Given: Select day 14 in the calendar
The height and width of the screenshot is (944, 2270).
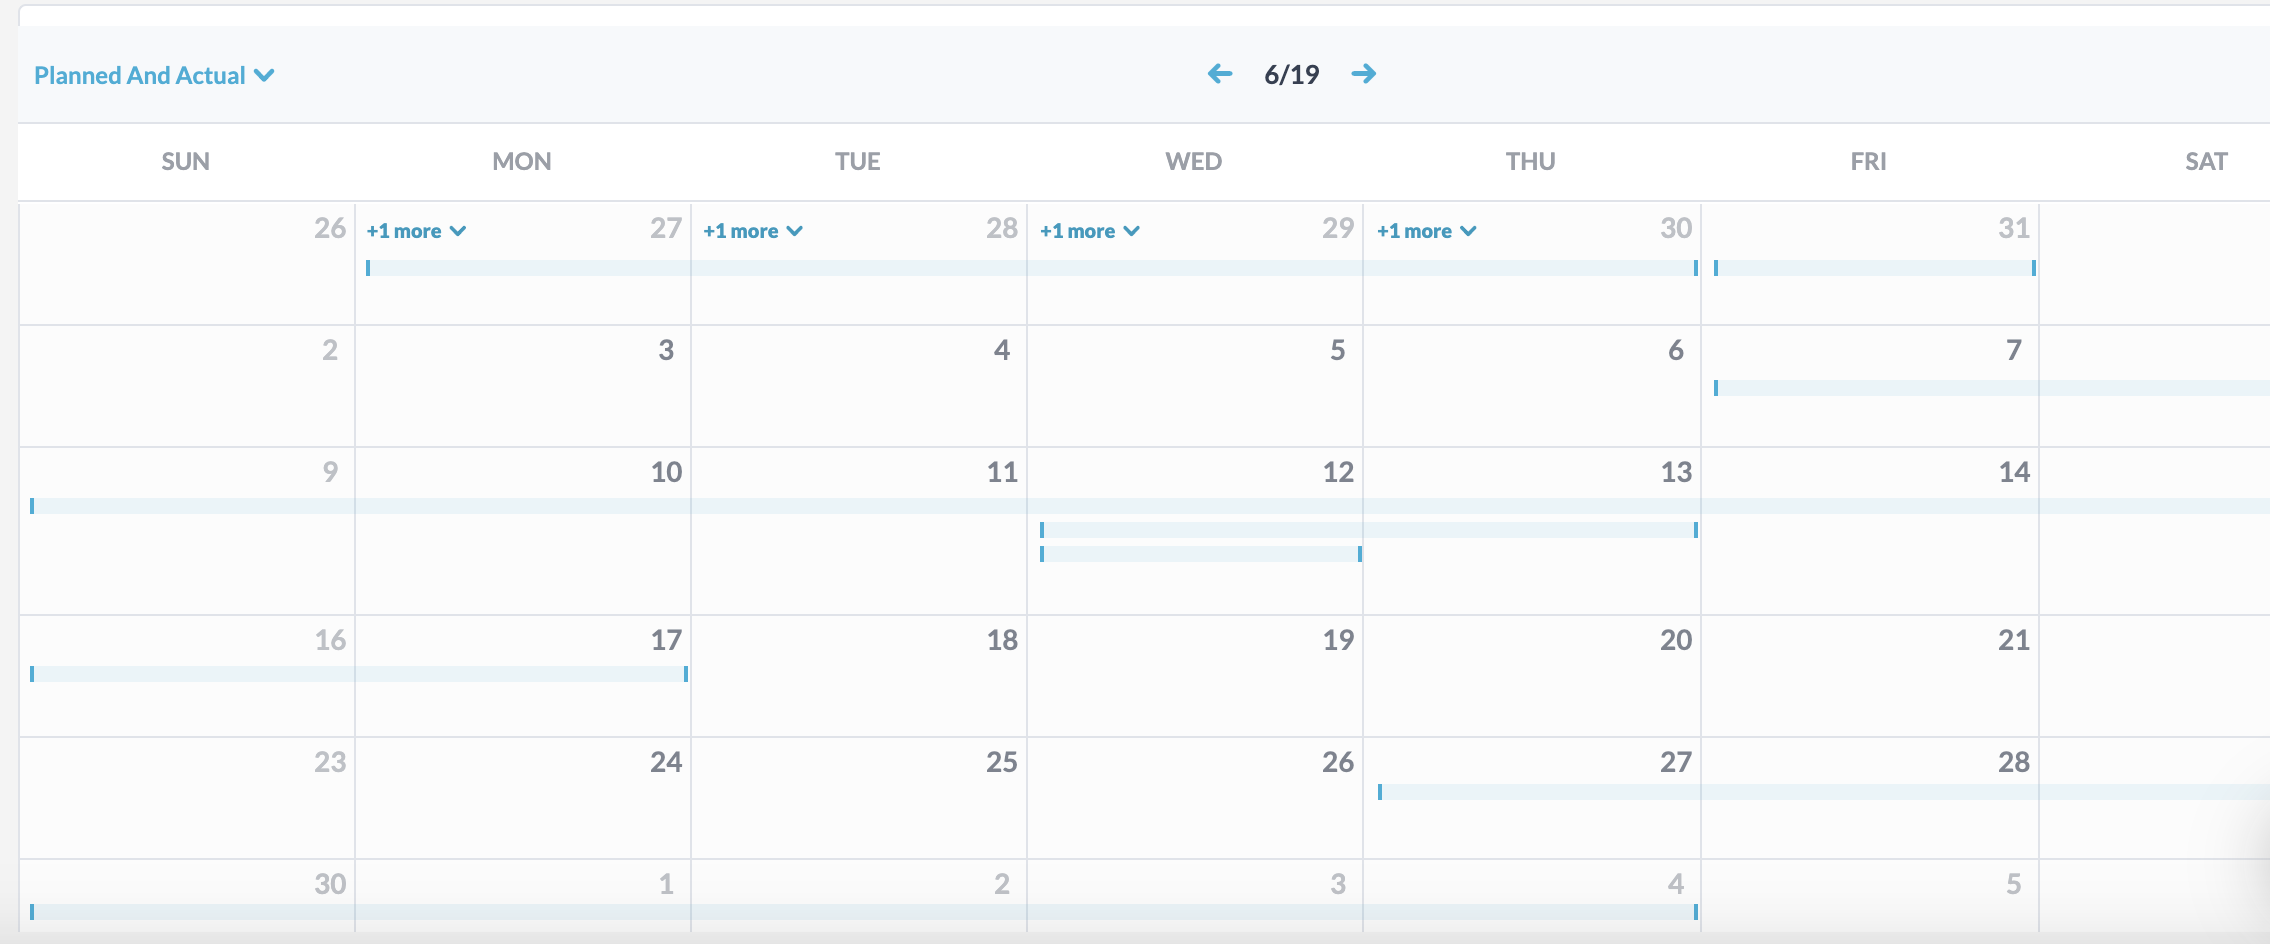Looking at the screenshot, I should click(2014, 472).
